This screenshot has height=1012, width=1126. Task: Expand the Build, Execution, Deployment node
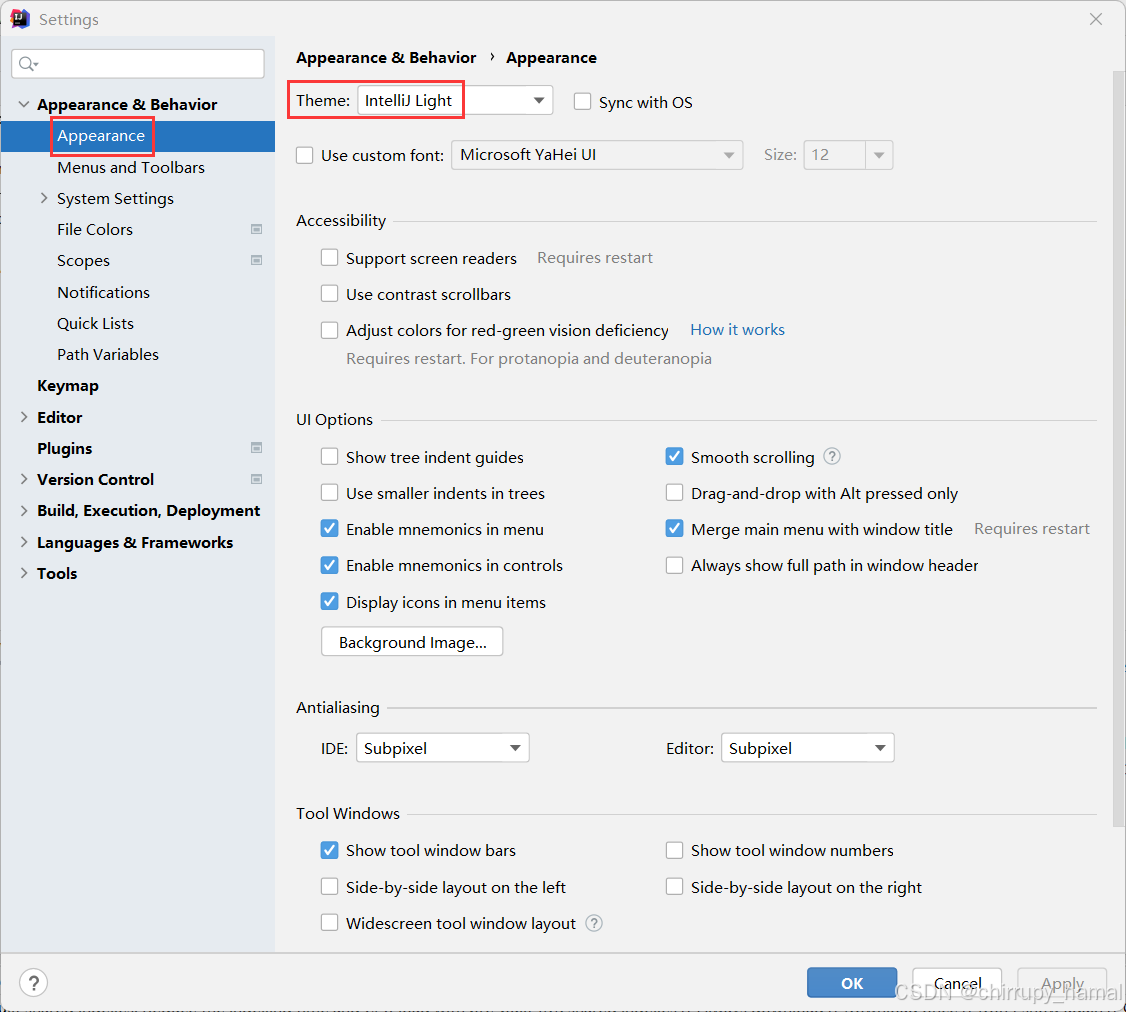(x=24, y=510)
